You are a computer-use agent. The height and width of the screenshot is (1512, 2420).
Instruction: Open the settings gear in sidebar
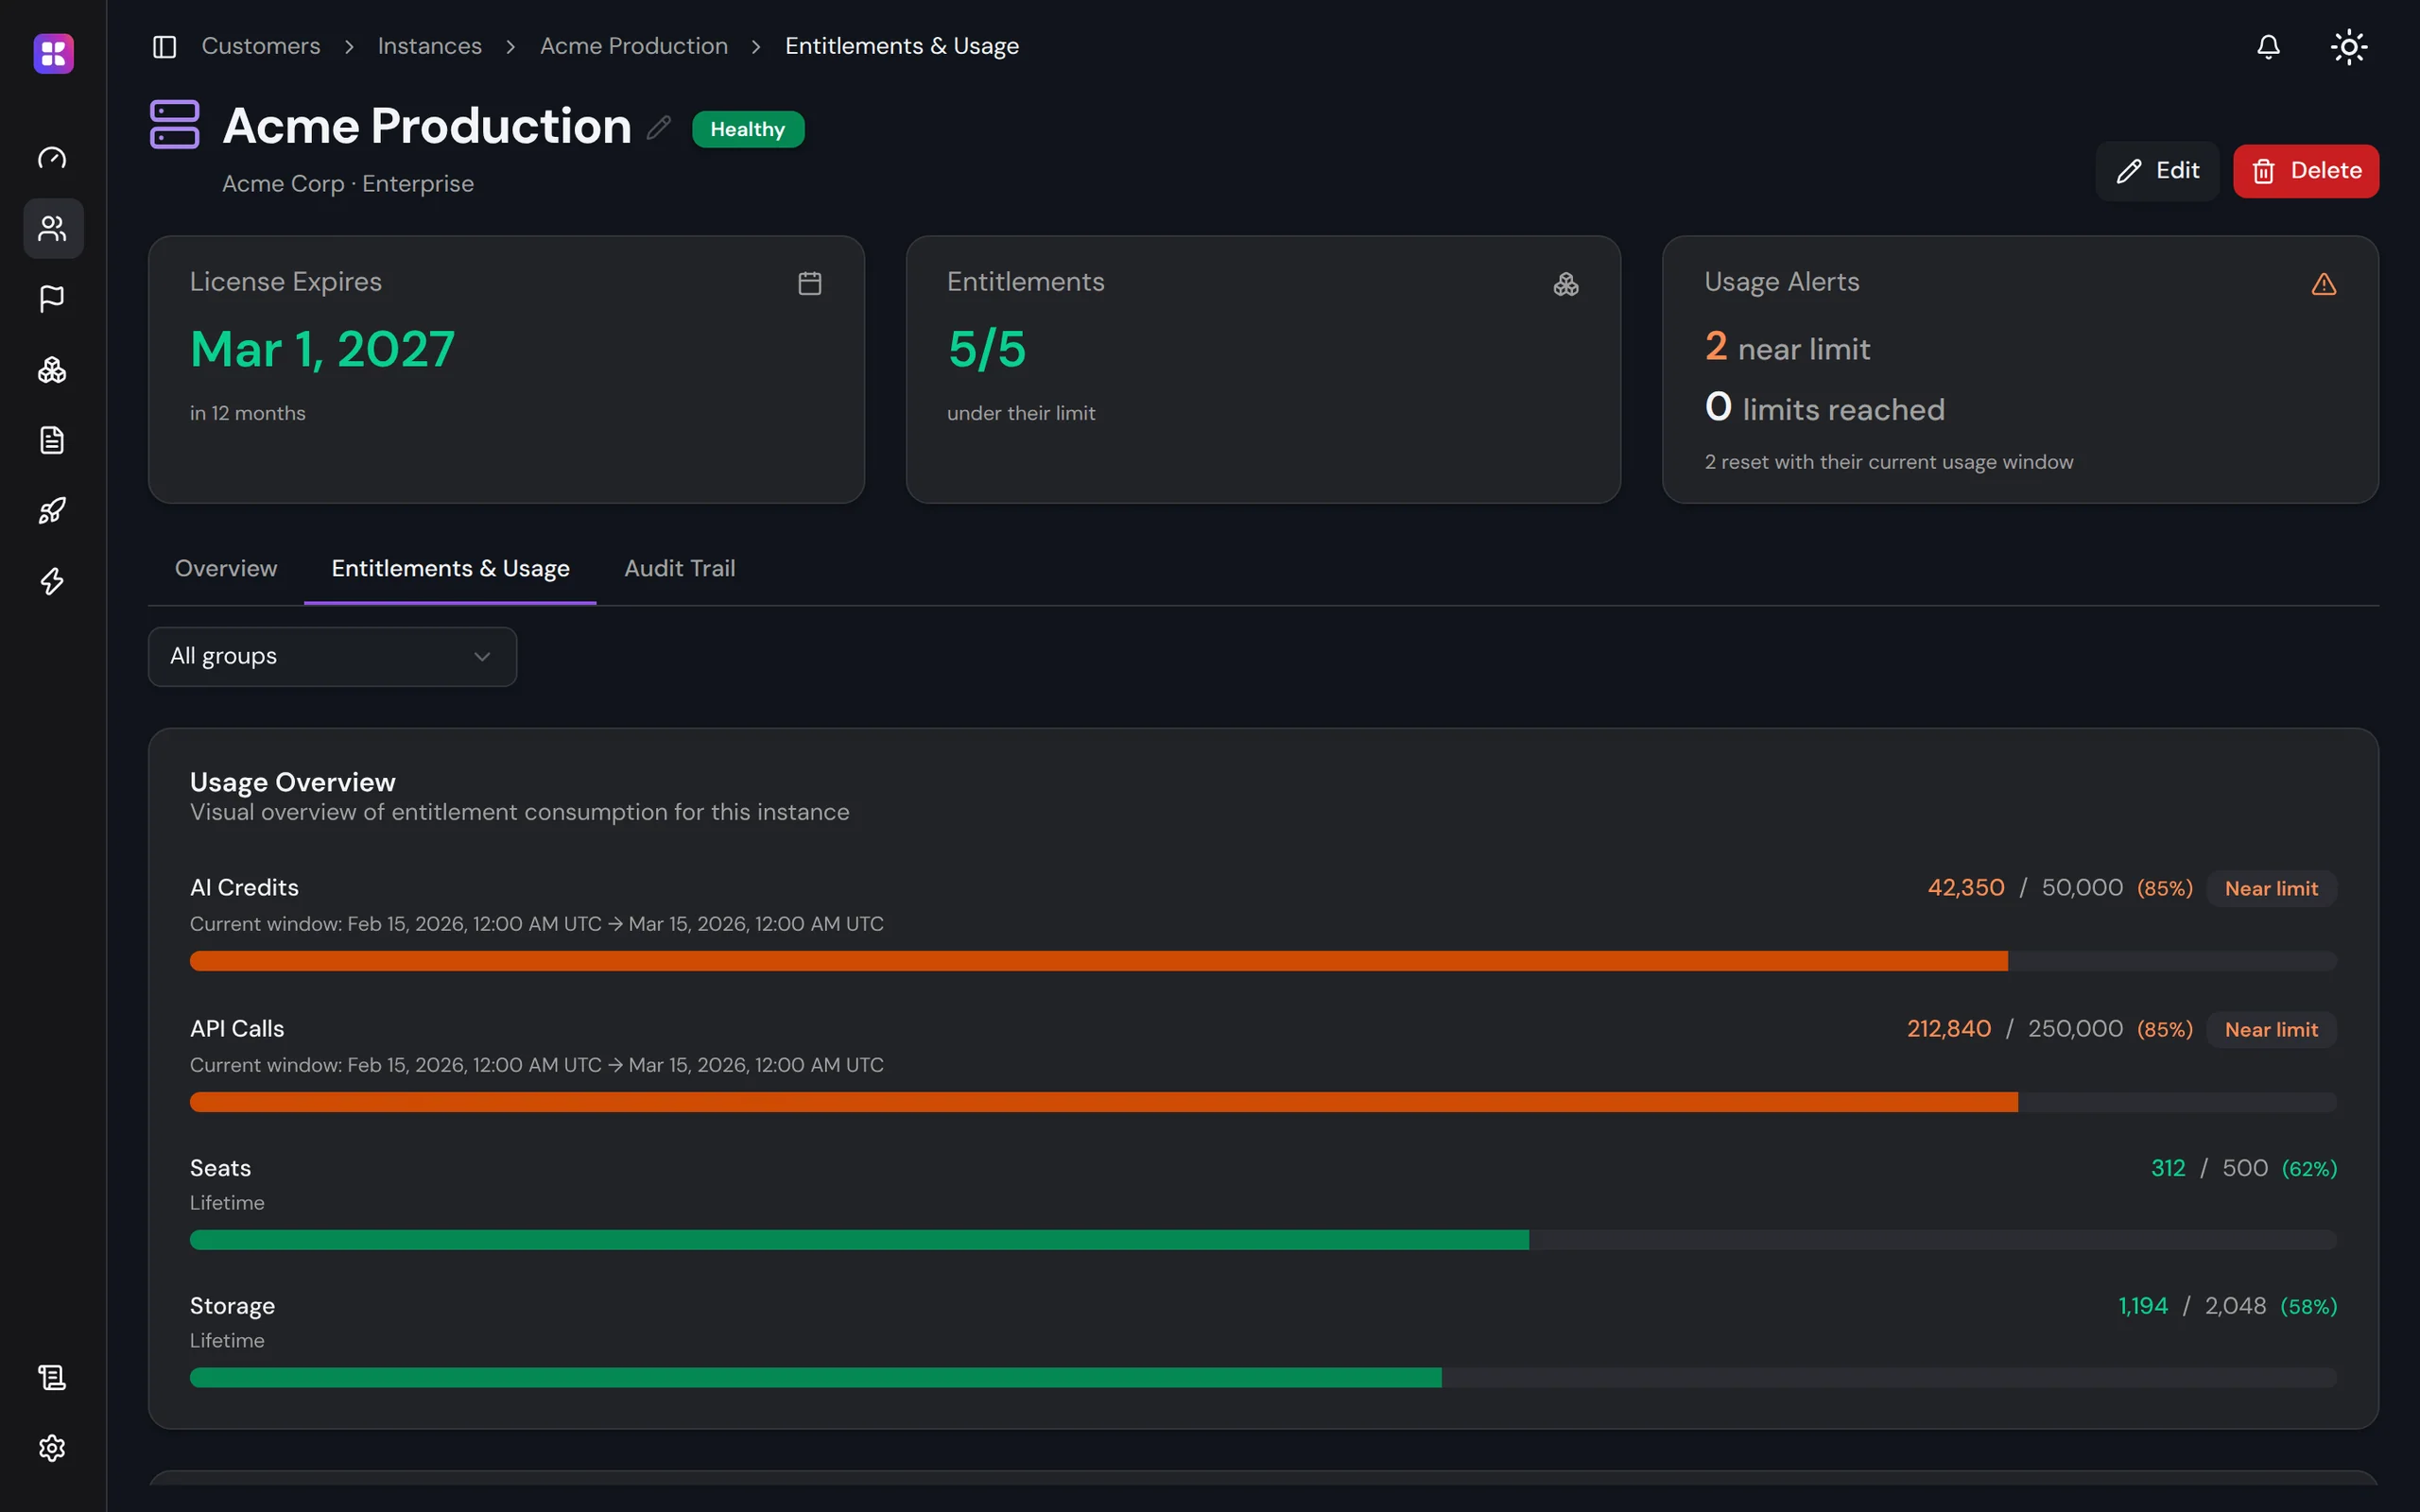[x=52, y=1448]
